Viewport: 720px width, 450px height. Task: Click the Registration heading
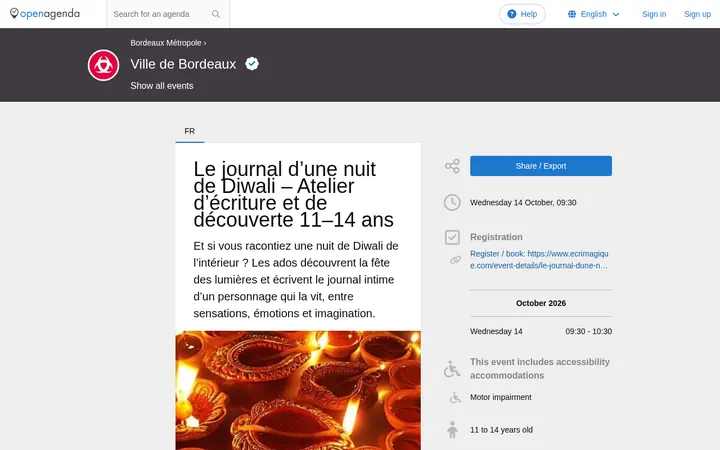coord(496,237)
